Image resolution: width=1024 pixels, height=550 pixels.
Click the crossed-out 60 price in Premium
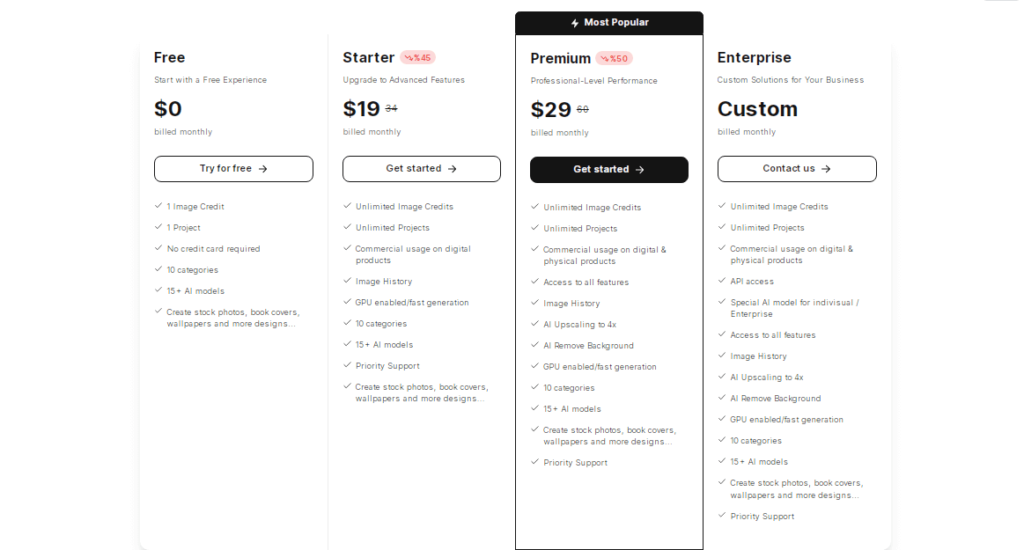coord(583,109)
